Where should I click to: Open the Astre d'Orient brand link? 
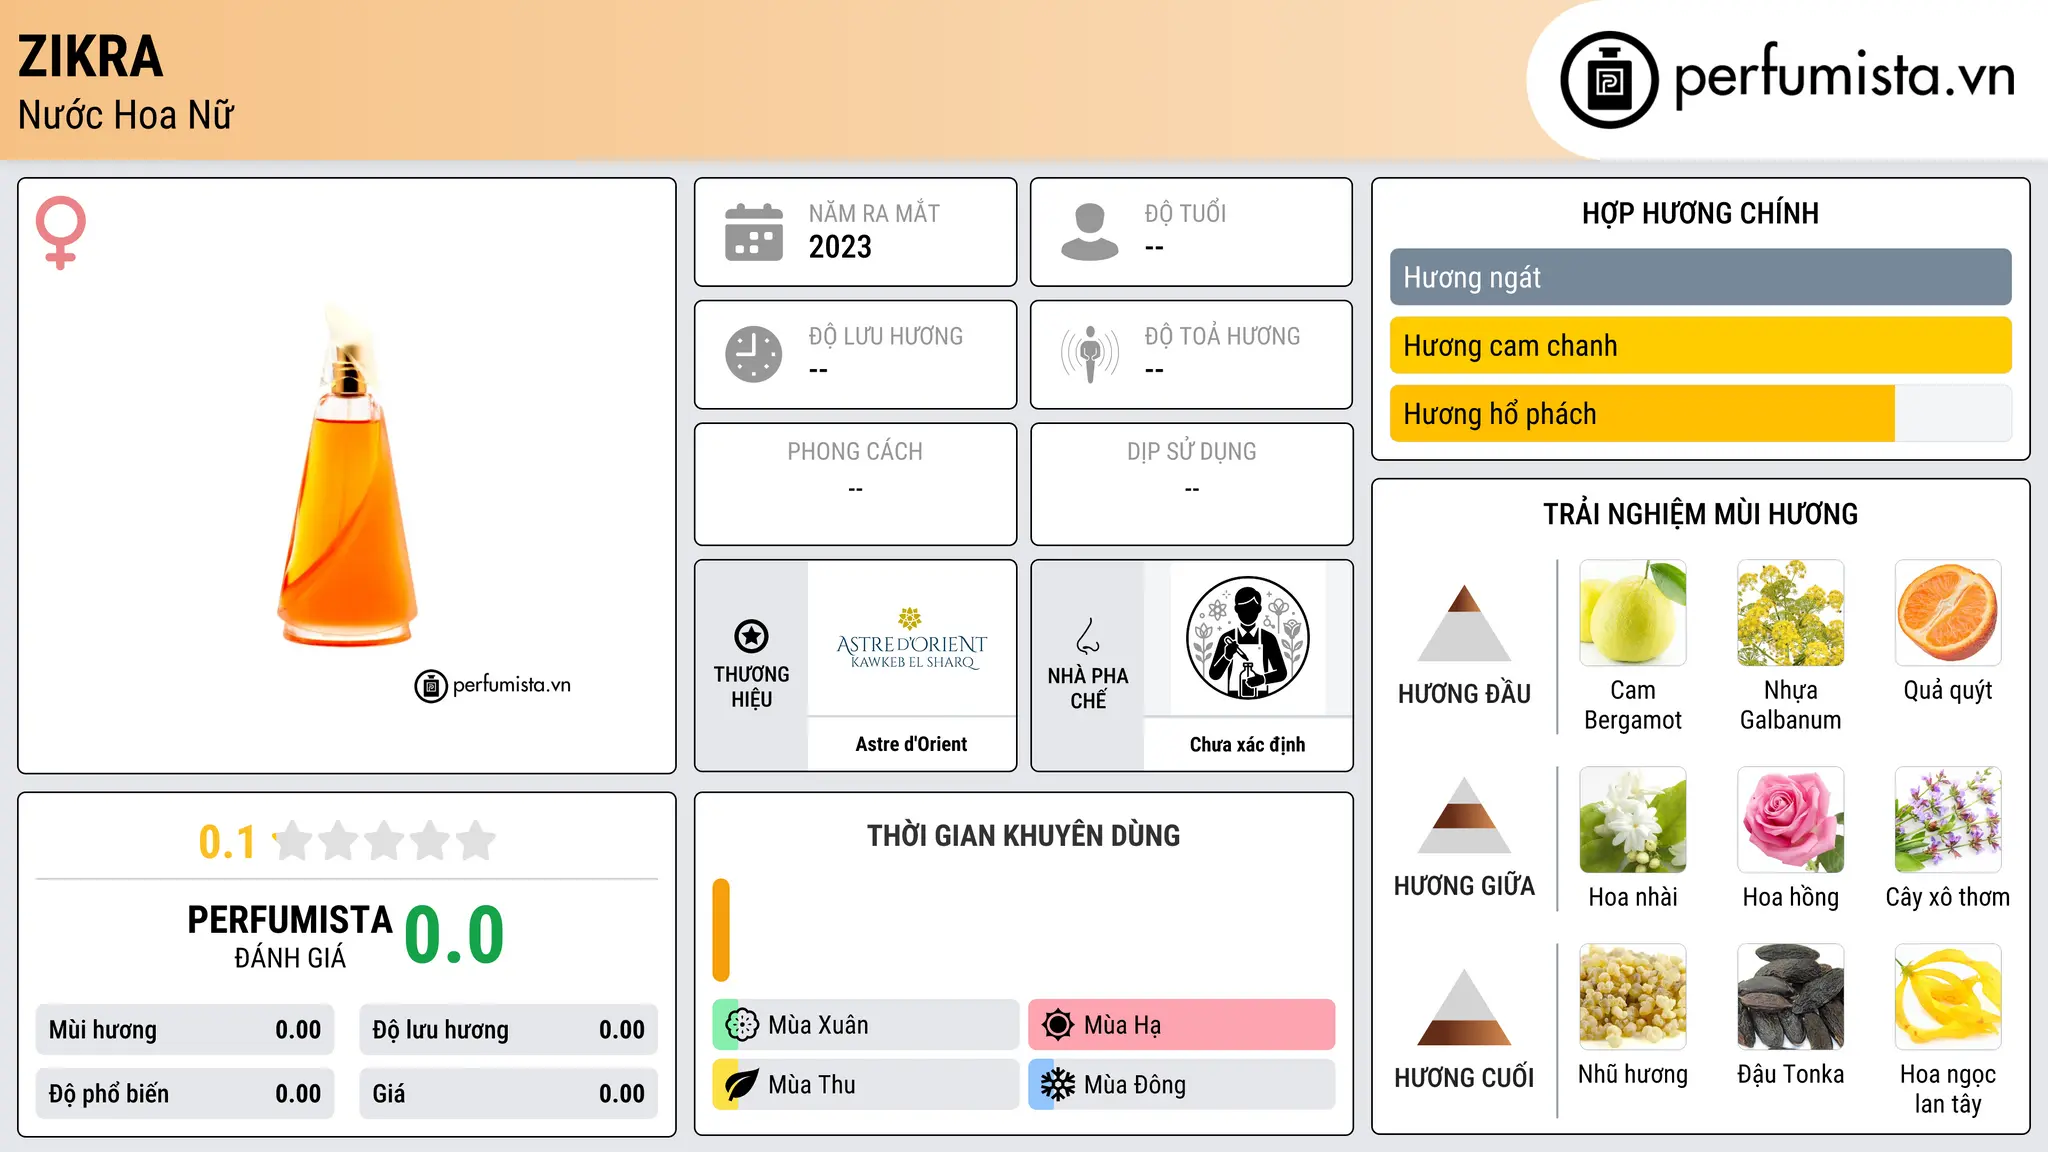click(x=911, y=744)
